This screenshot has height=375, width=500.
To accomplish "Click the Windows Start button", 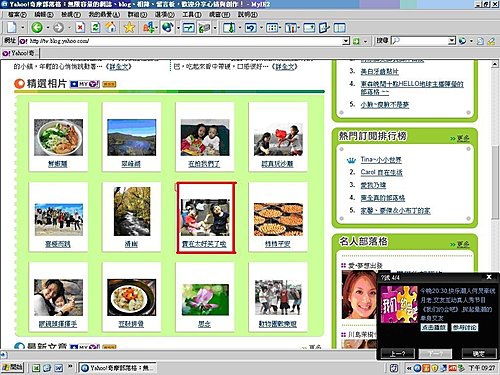I will [x=12, y=368].
